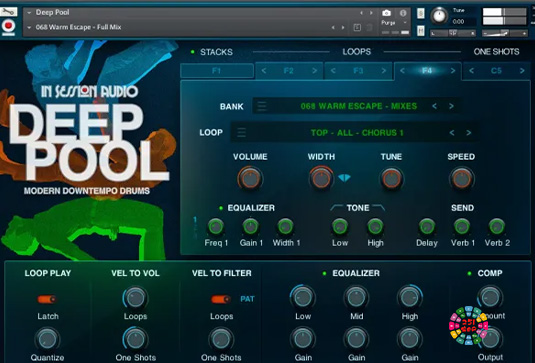Click left arrow on the F3 tab
Image resolution: width=535 pixels, height=363 pixels.
click(333, 71)
